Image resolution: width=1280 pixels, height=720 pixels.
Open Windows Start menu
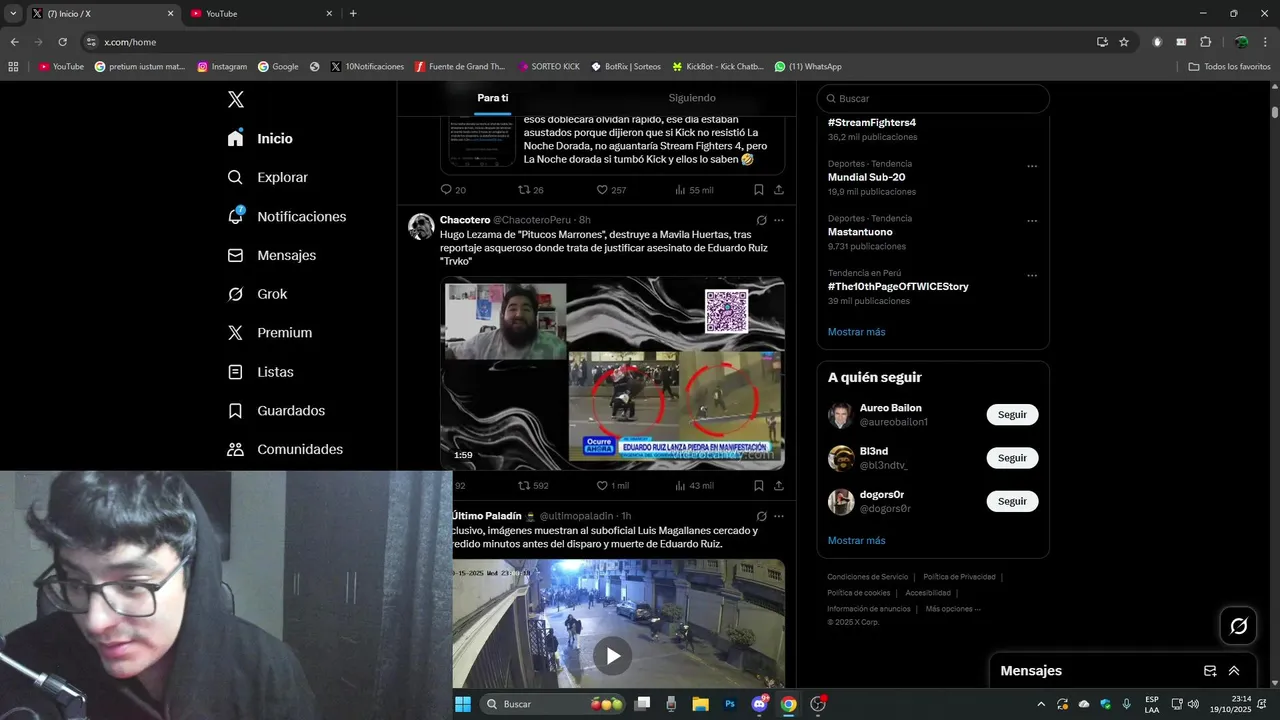pos(463,704)
